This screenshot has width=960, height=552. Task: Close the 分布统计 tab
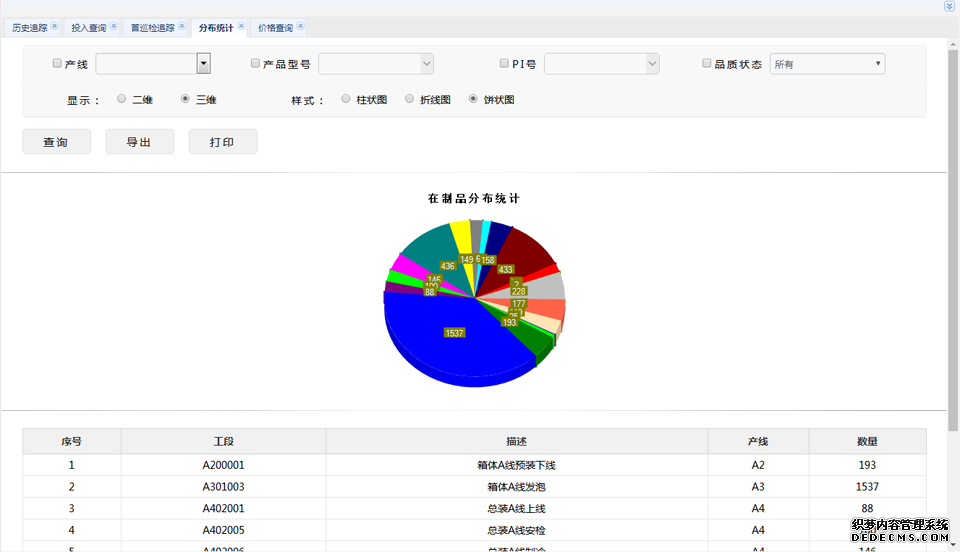click(x=241, y=27)
